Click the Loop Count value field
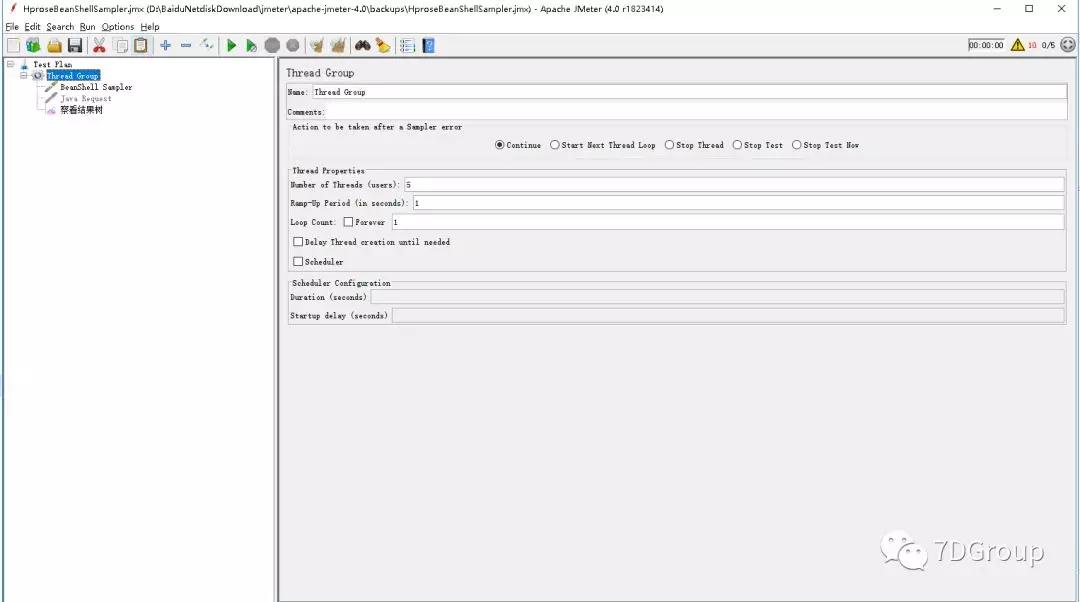Image resolution: width=1080 pixels, height=602 pixels. pos(728,222)
